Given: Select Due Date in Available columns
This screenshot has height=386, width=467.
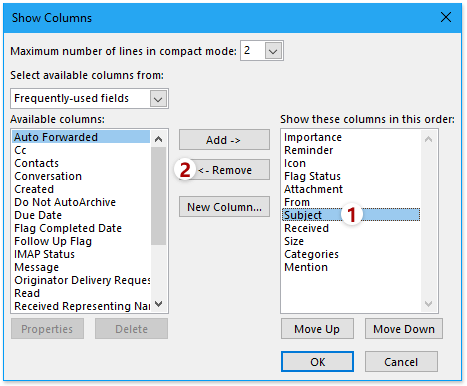Looking at the screenshot, I should [x=81, y=215].
